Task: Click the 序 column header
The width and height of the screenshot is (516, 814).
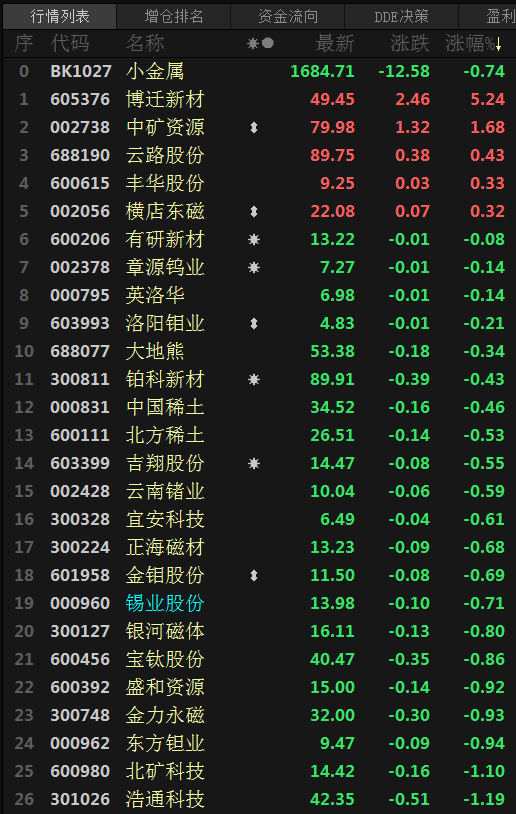Action: 24,44
